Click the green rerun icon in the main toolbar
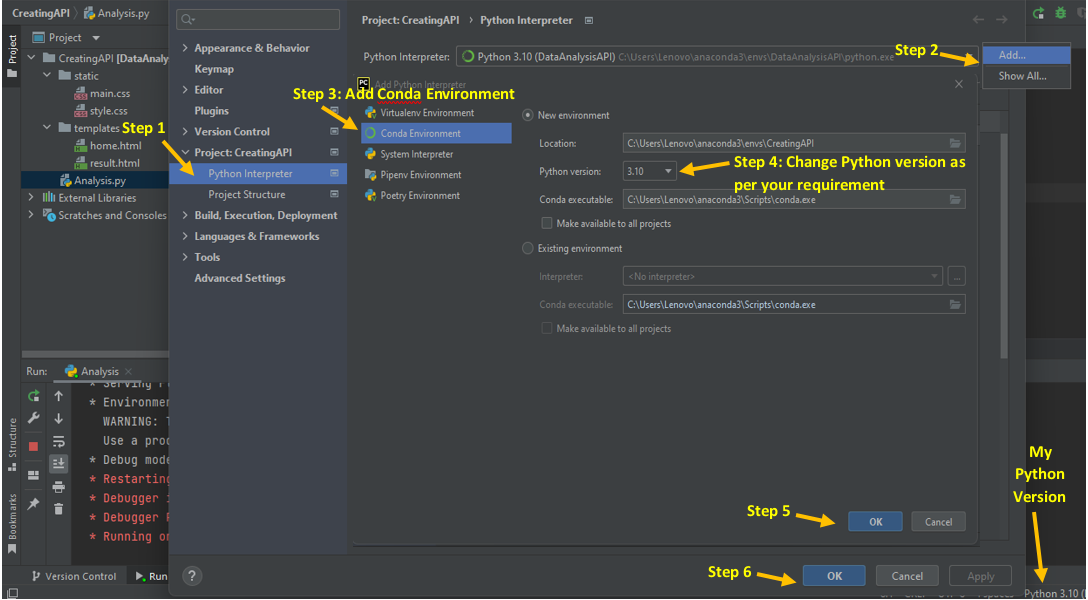The image size is (1088, 600). [1039, 12]
